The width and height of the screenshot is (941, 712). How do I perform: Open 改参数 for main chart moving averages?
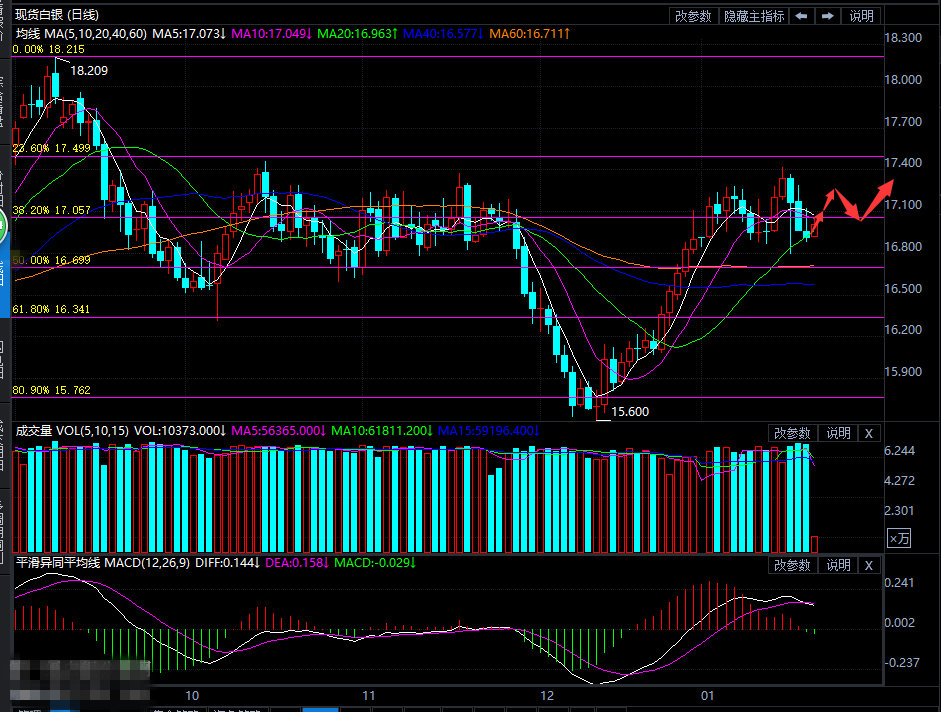coord(693,16)
